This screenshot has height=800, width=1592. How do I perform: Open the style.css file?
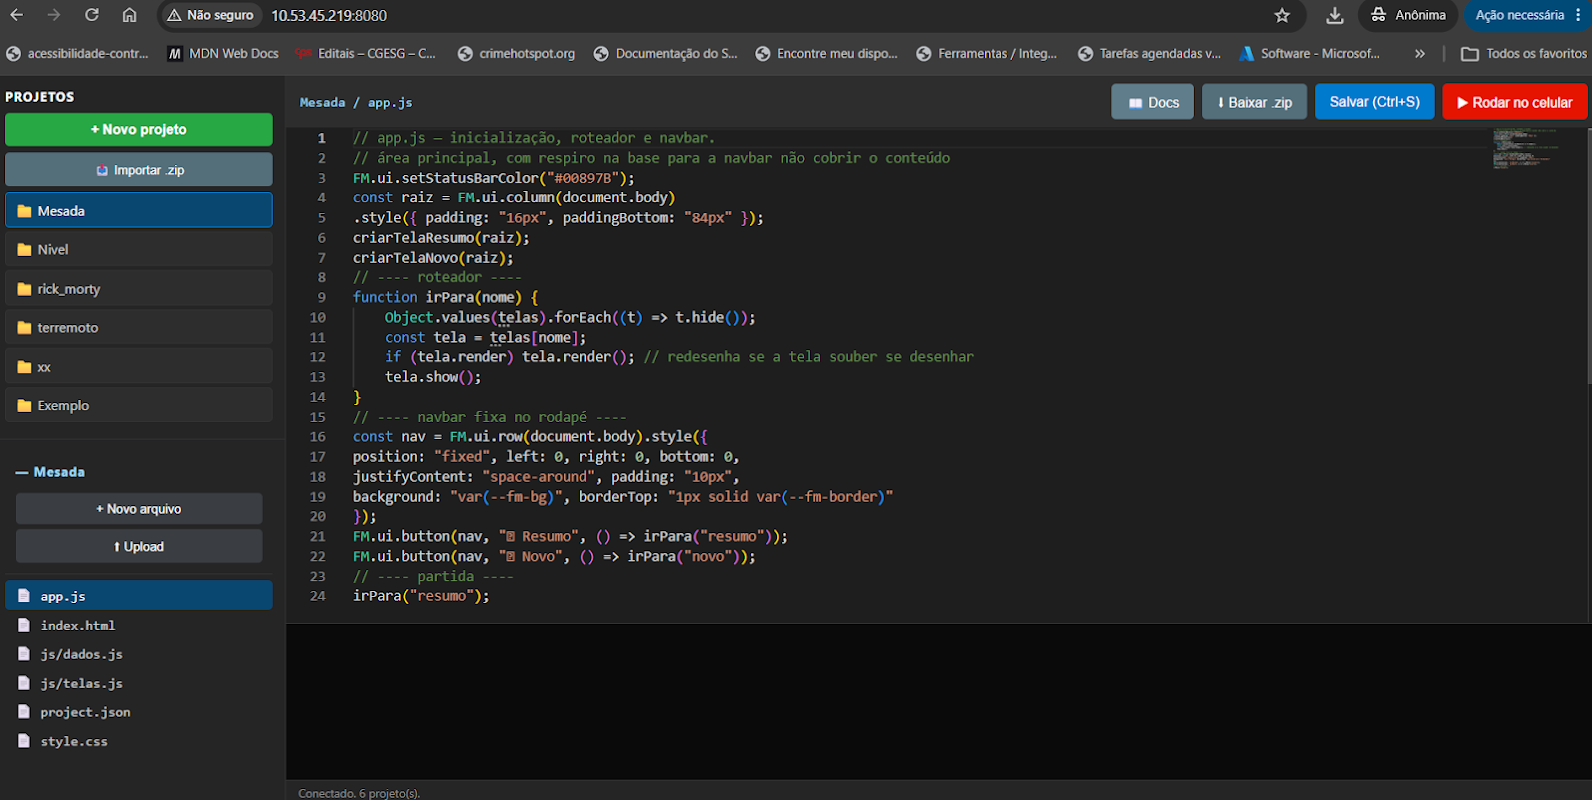(x=138, y=741)
